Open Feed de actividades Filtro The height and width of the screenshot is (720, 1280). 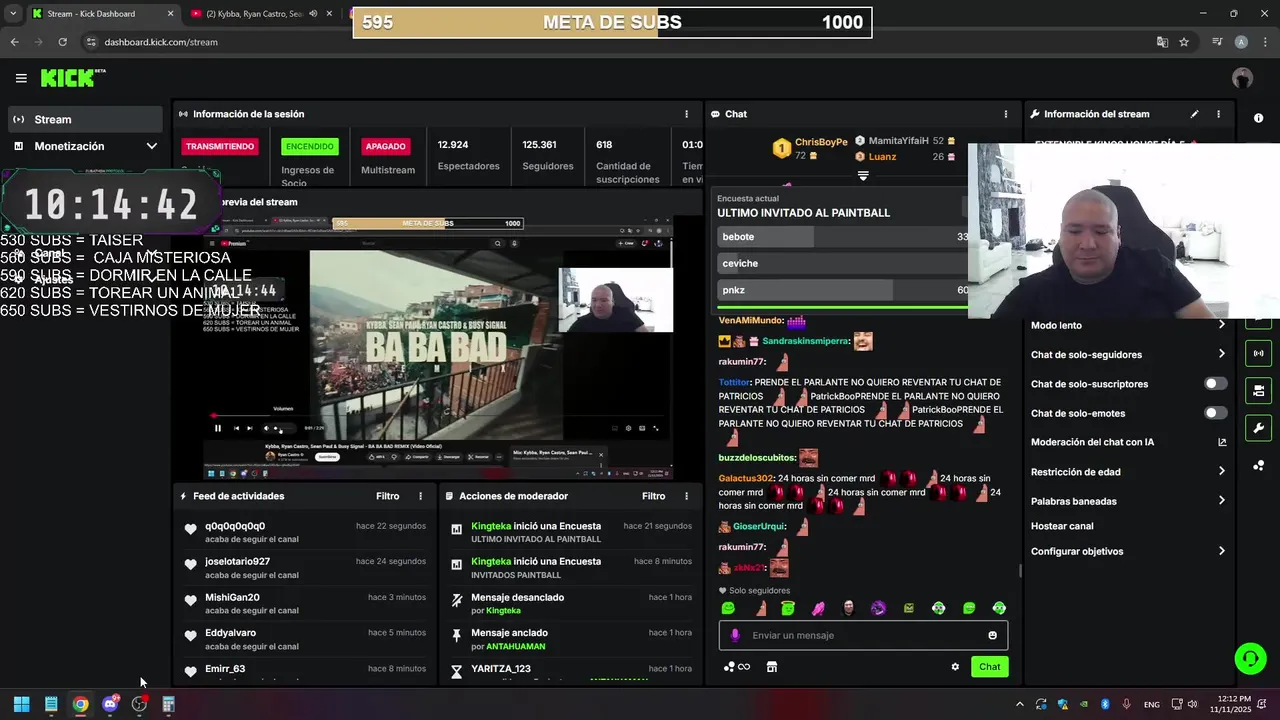(387, 496)
